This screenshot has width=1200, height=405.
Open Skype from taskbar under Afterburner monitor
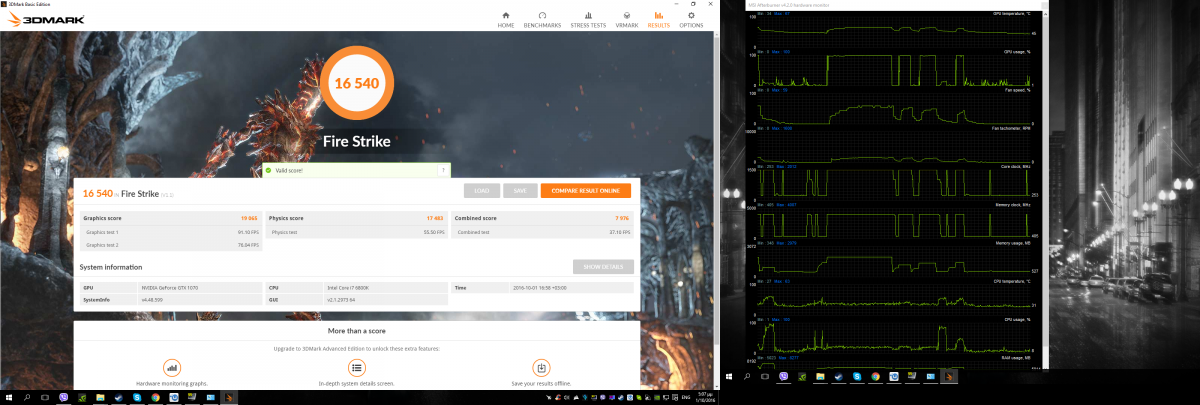tap(857, 377)
